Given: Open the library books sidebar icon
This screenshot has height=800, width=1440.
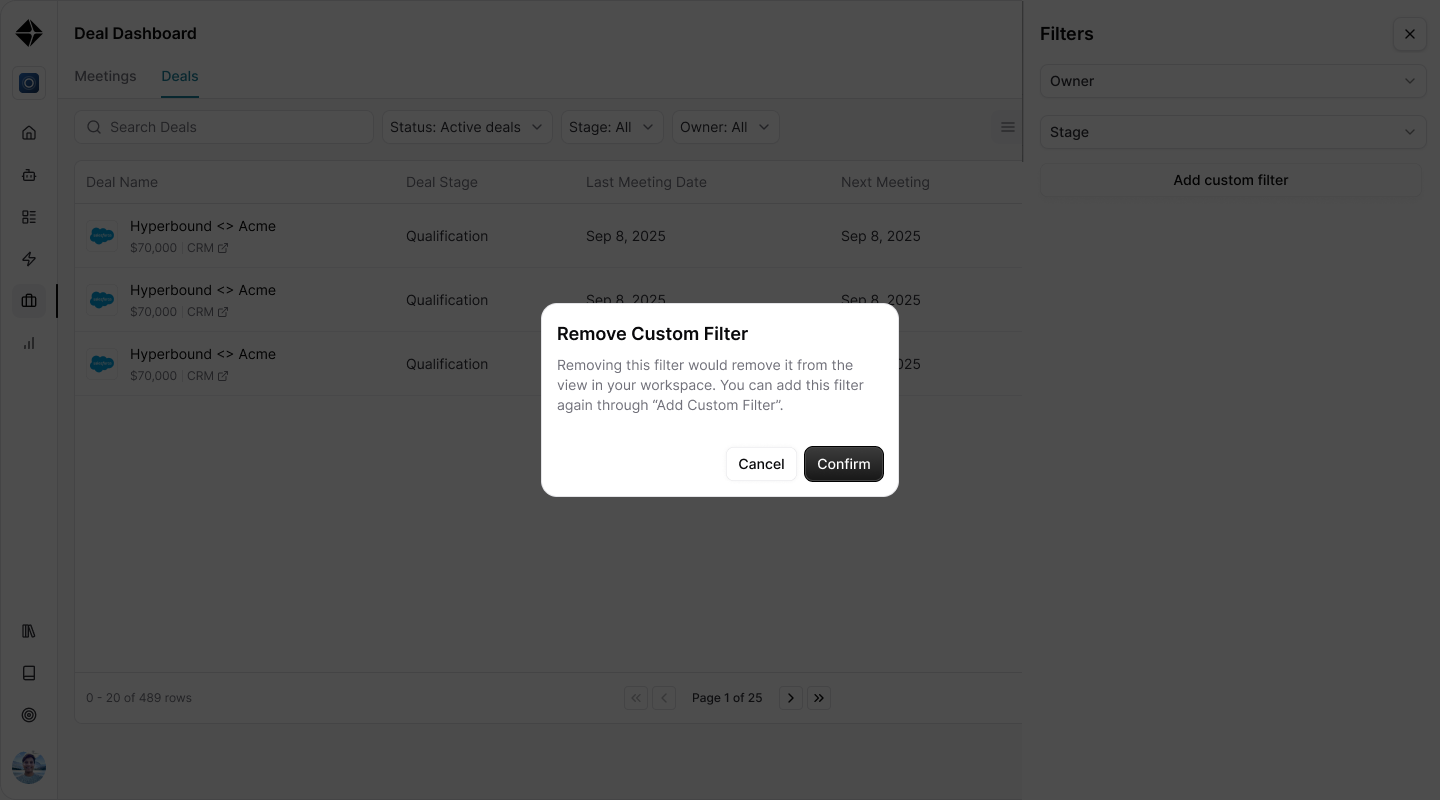Looking at the screenshot, I should [29, 631].
